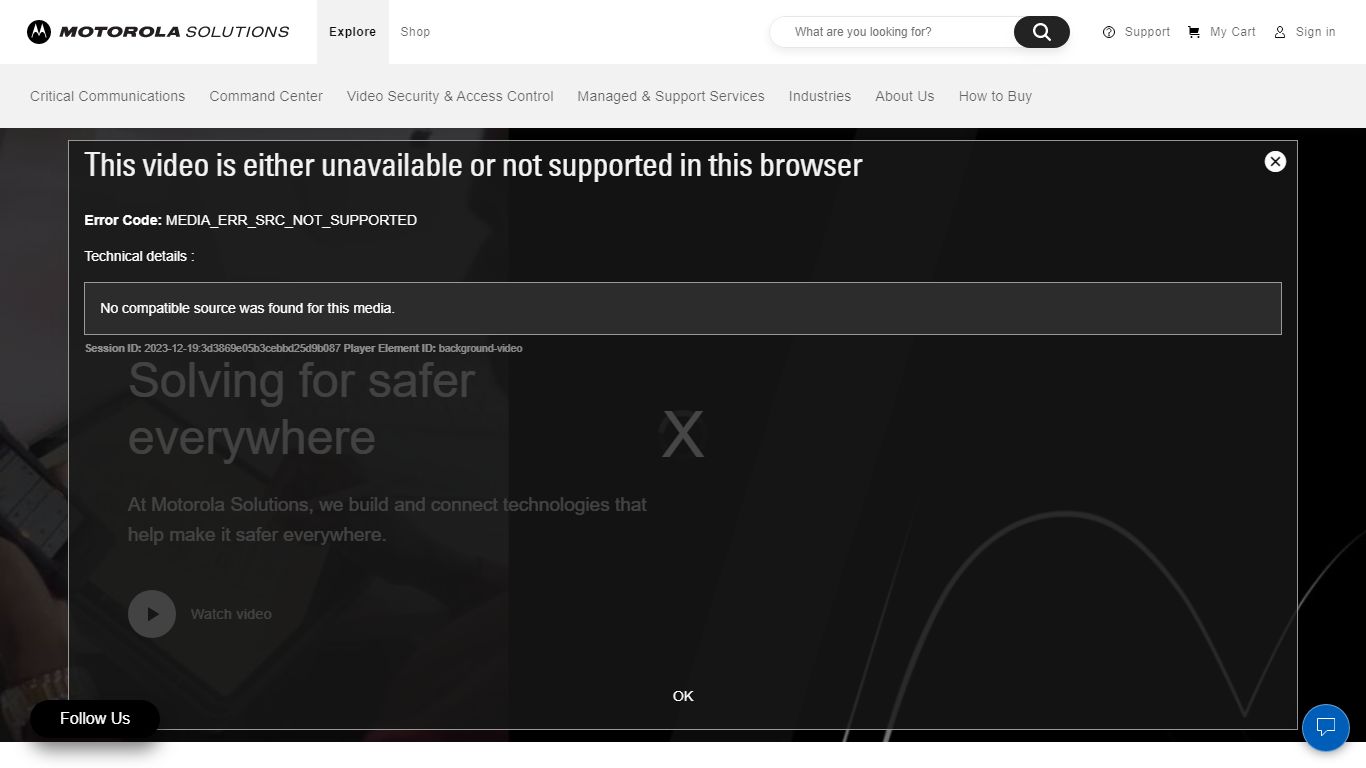Click the MEDIA_ERR_SRC_NOT_SUPPORTED error code
This screenshot has width=1366, height=768.
pos(291,220)
